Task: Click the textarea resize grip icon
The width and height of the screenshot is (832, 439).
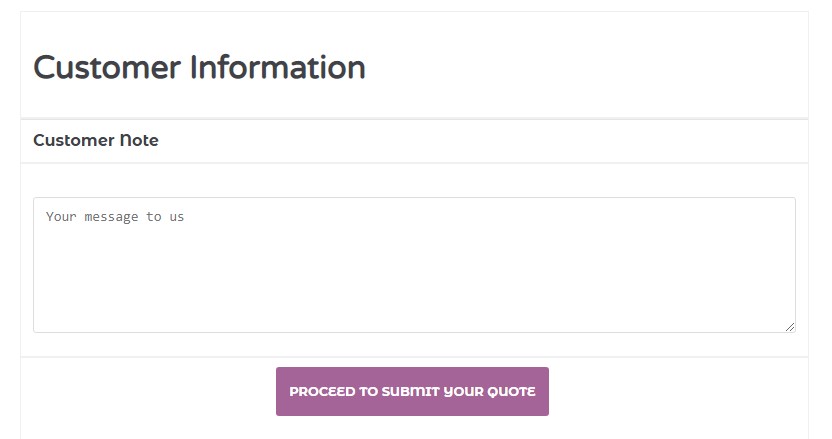Action: point(790,326)
